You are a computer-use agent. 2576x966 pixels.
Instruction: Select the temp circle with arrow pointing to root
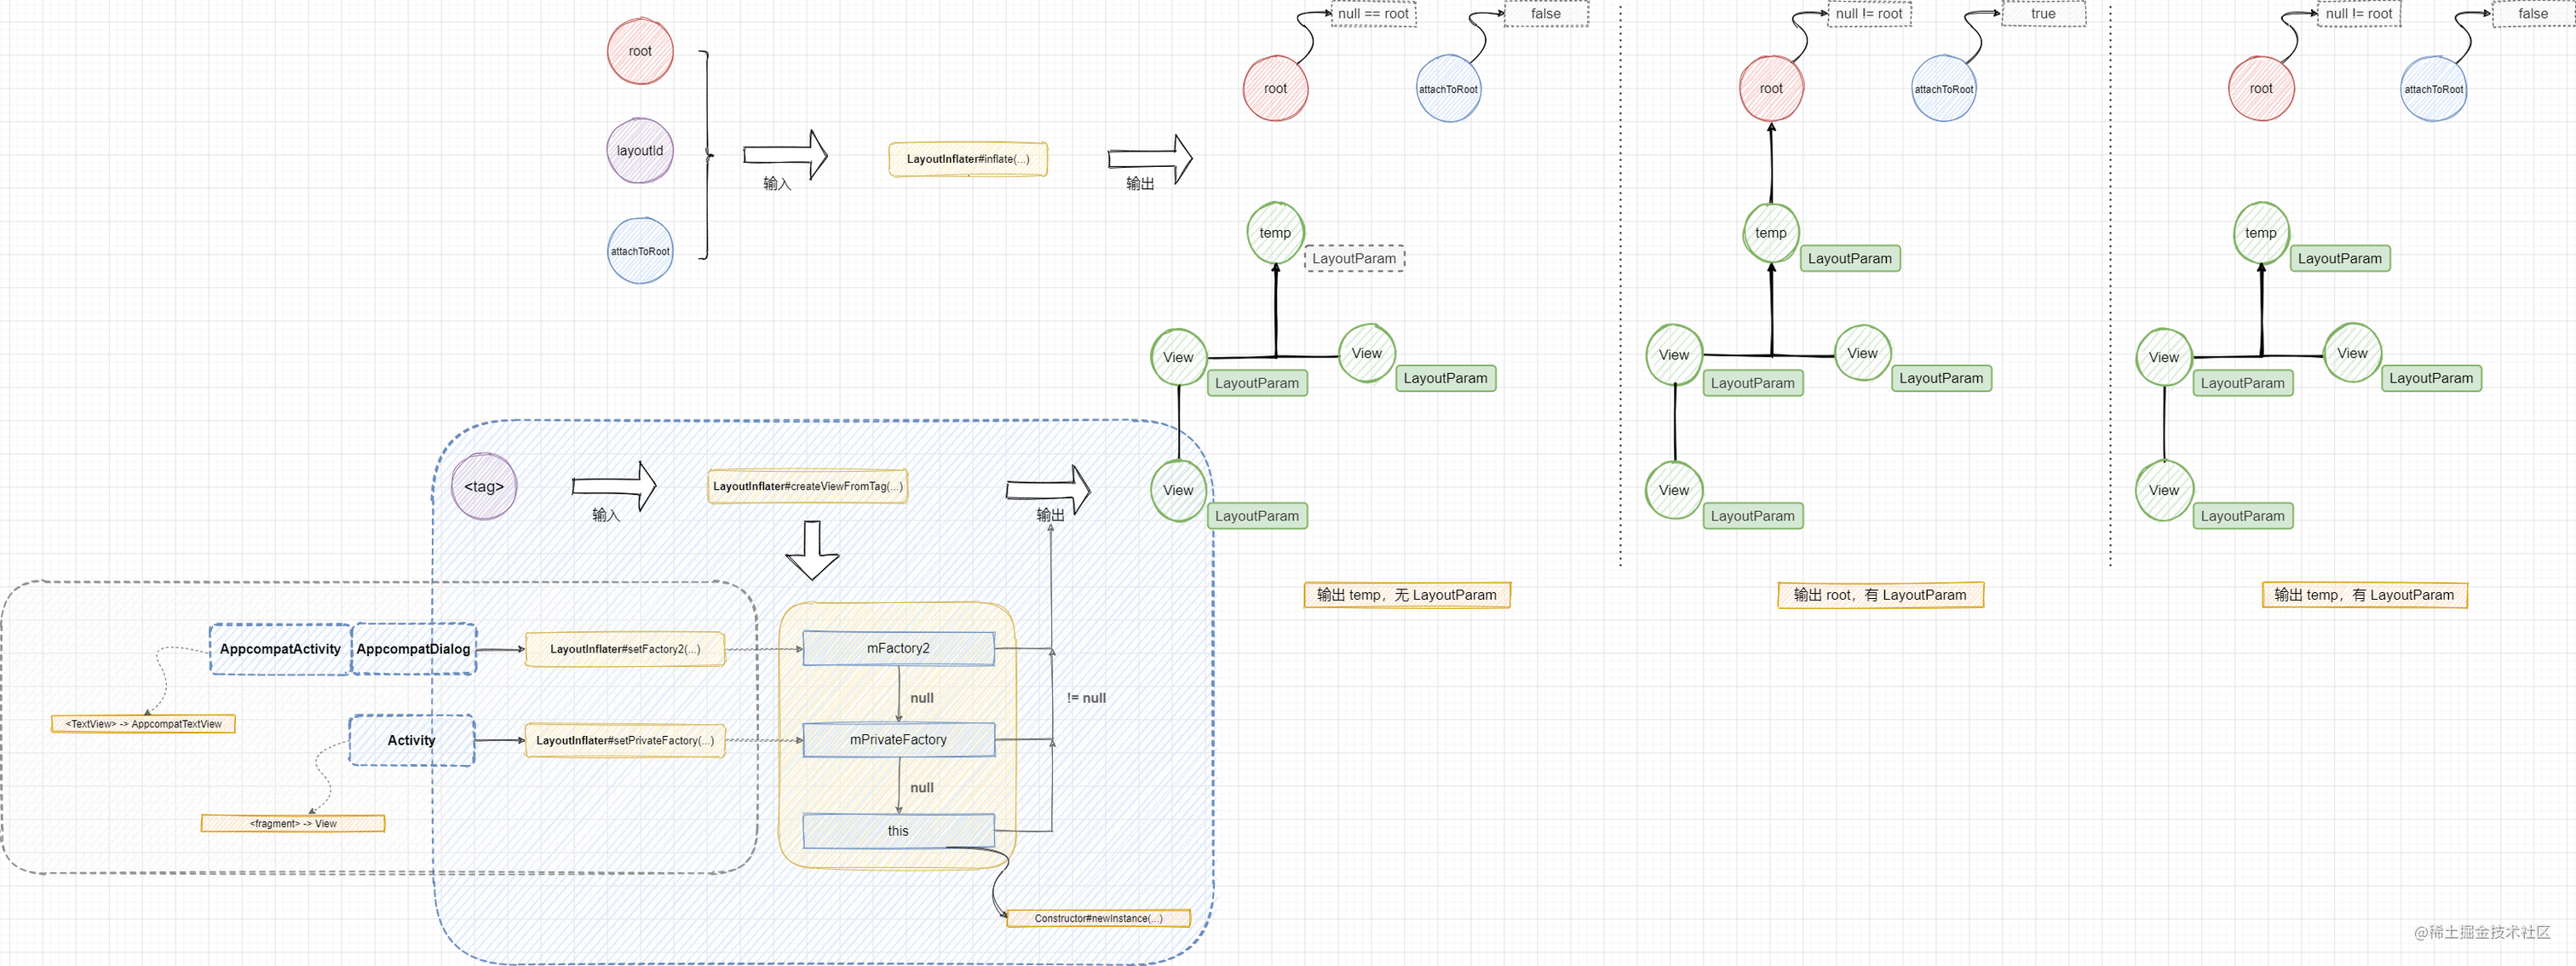click(1770, 233)
